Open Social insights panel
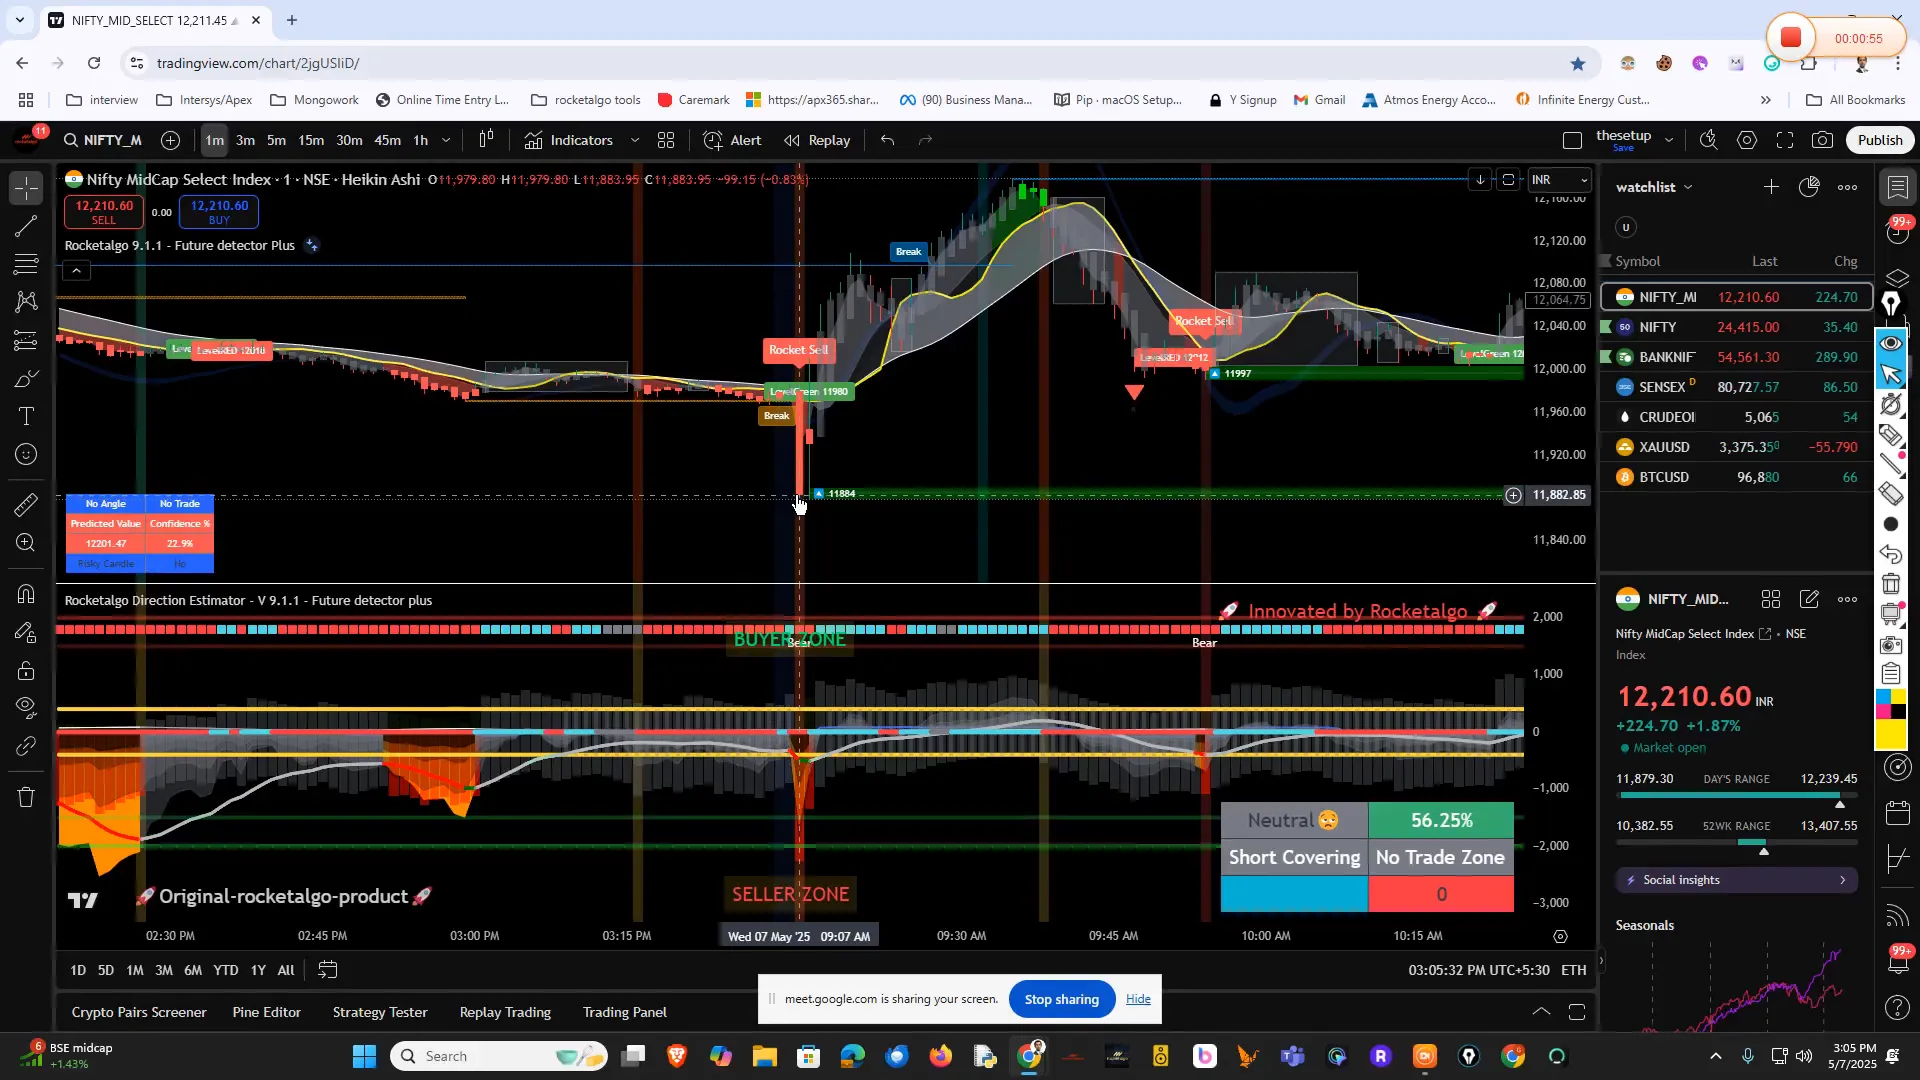The height and width of the screenshot is (1080, 1920). tap(1736, 880)
